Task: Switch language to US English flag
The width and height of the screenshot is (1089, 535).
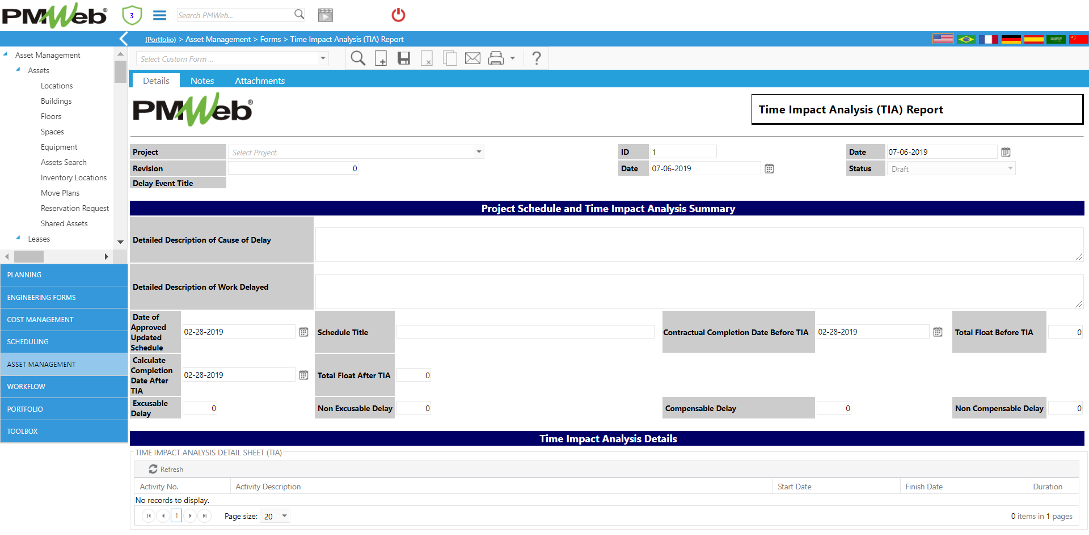Action: tap(942, 39)
